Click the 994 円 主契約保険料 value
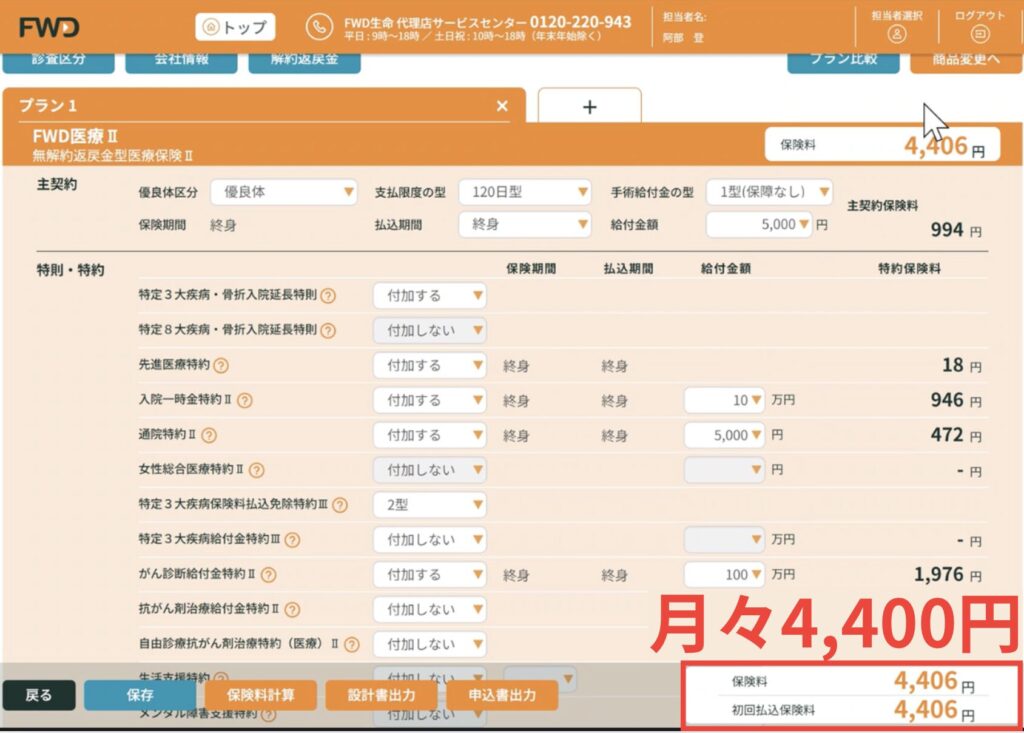Image resolution: width=1024 pixels, height=733 pixels. click(x=955, y=231)
